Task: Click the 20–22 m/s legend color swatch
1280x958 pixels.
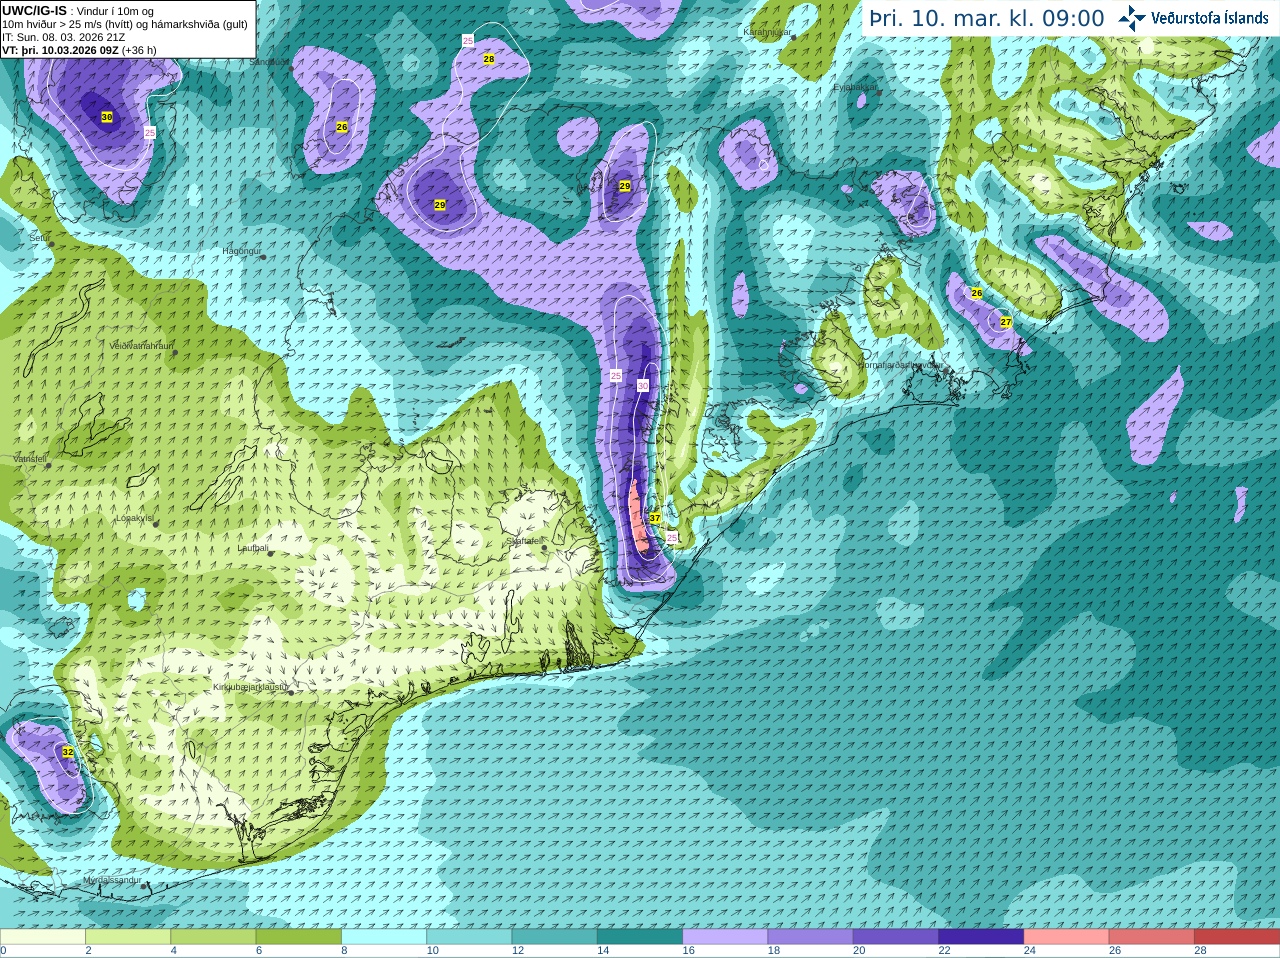Action: (896, 937)
